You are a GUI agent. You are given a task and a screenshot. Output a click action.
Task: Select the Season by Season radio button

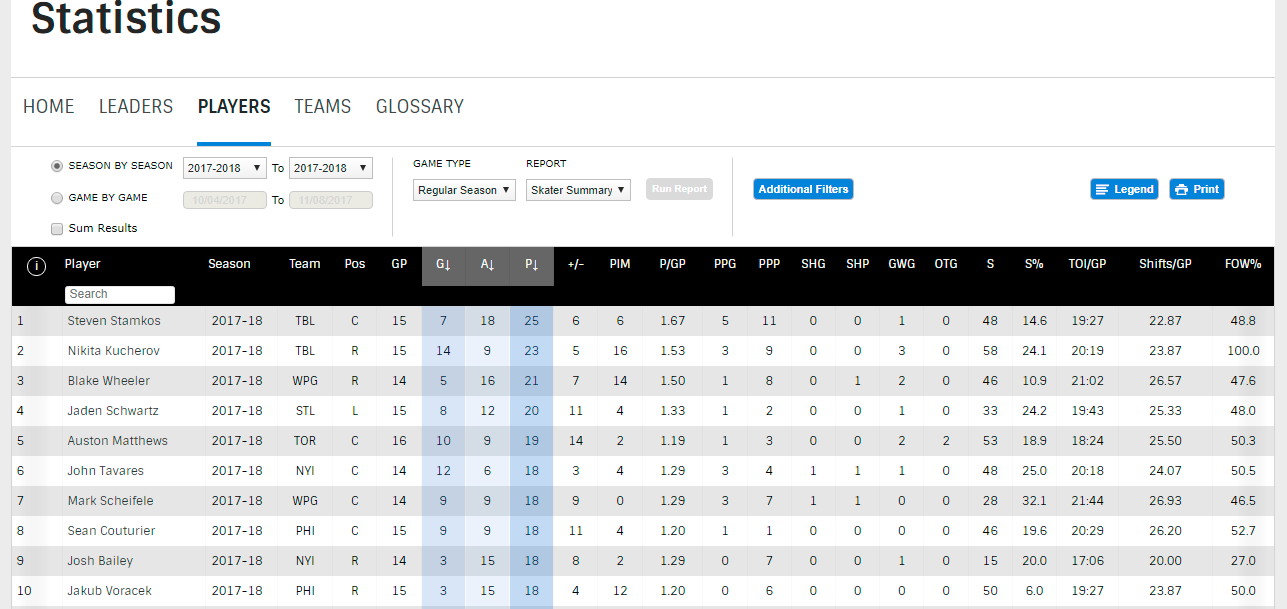(57, 166)
